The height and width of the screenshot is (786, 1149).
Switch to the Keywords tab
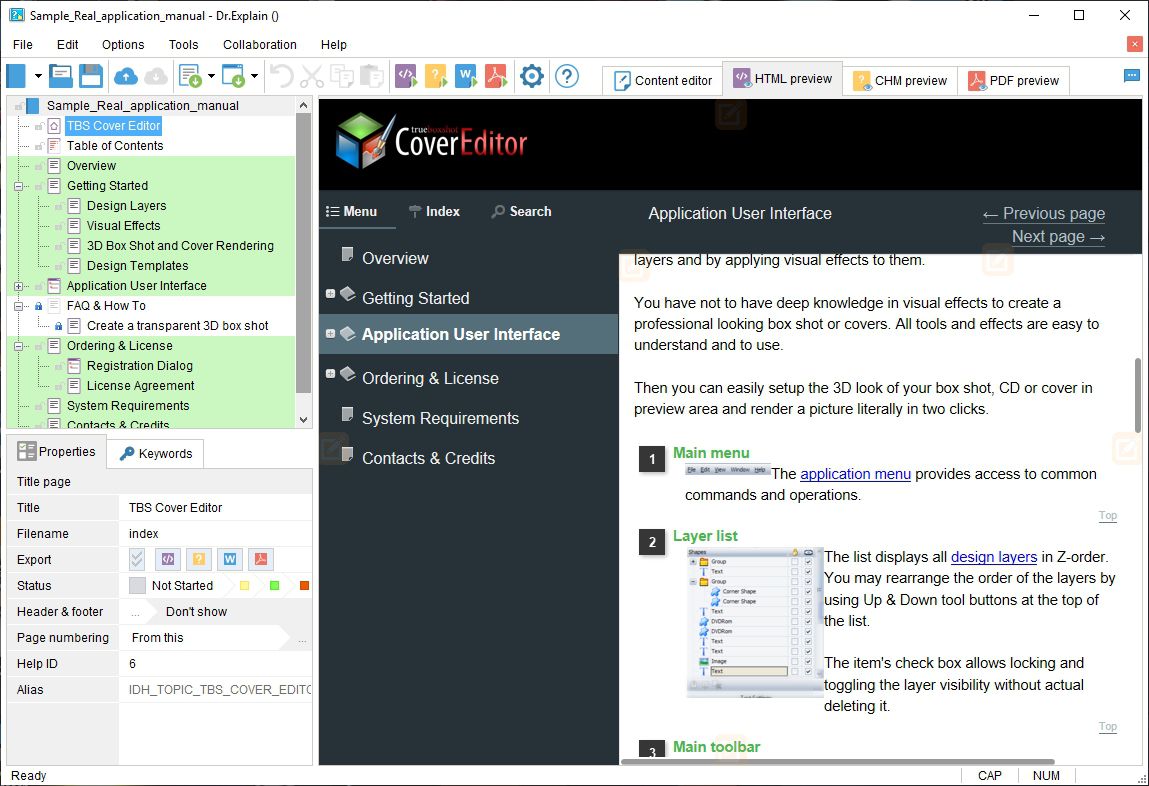[155, 453]
